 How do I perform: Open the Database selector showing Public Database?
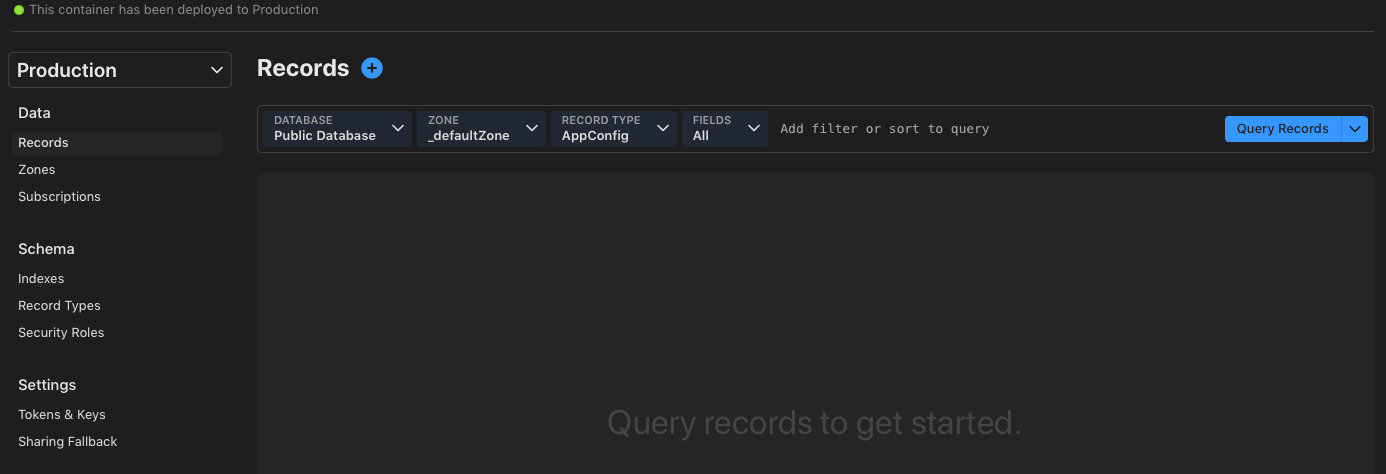tap(338, 129)
